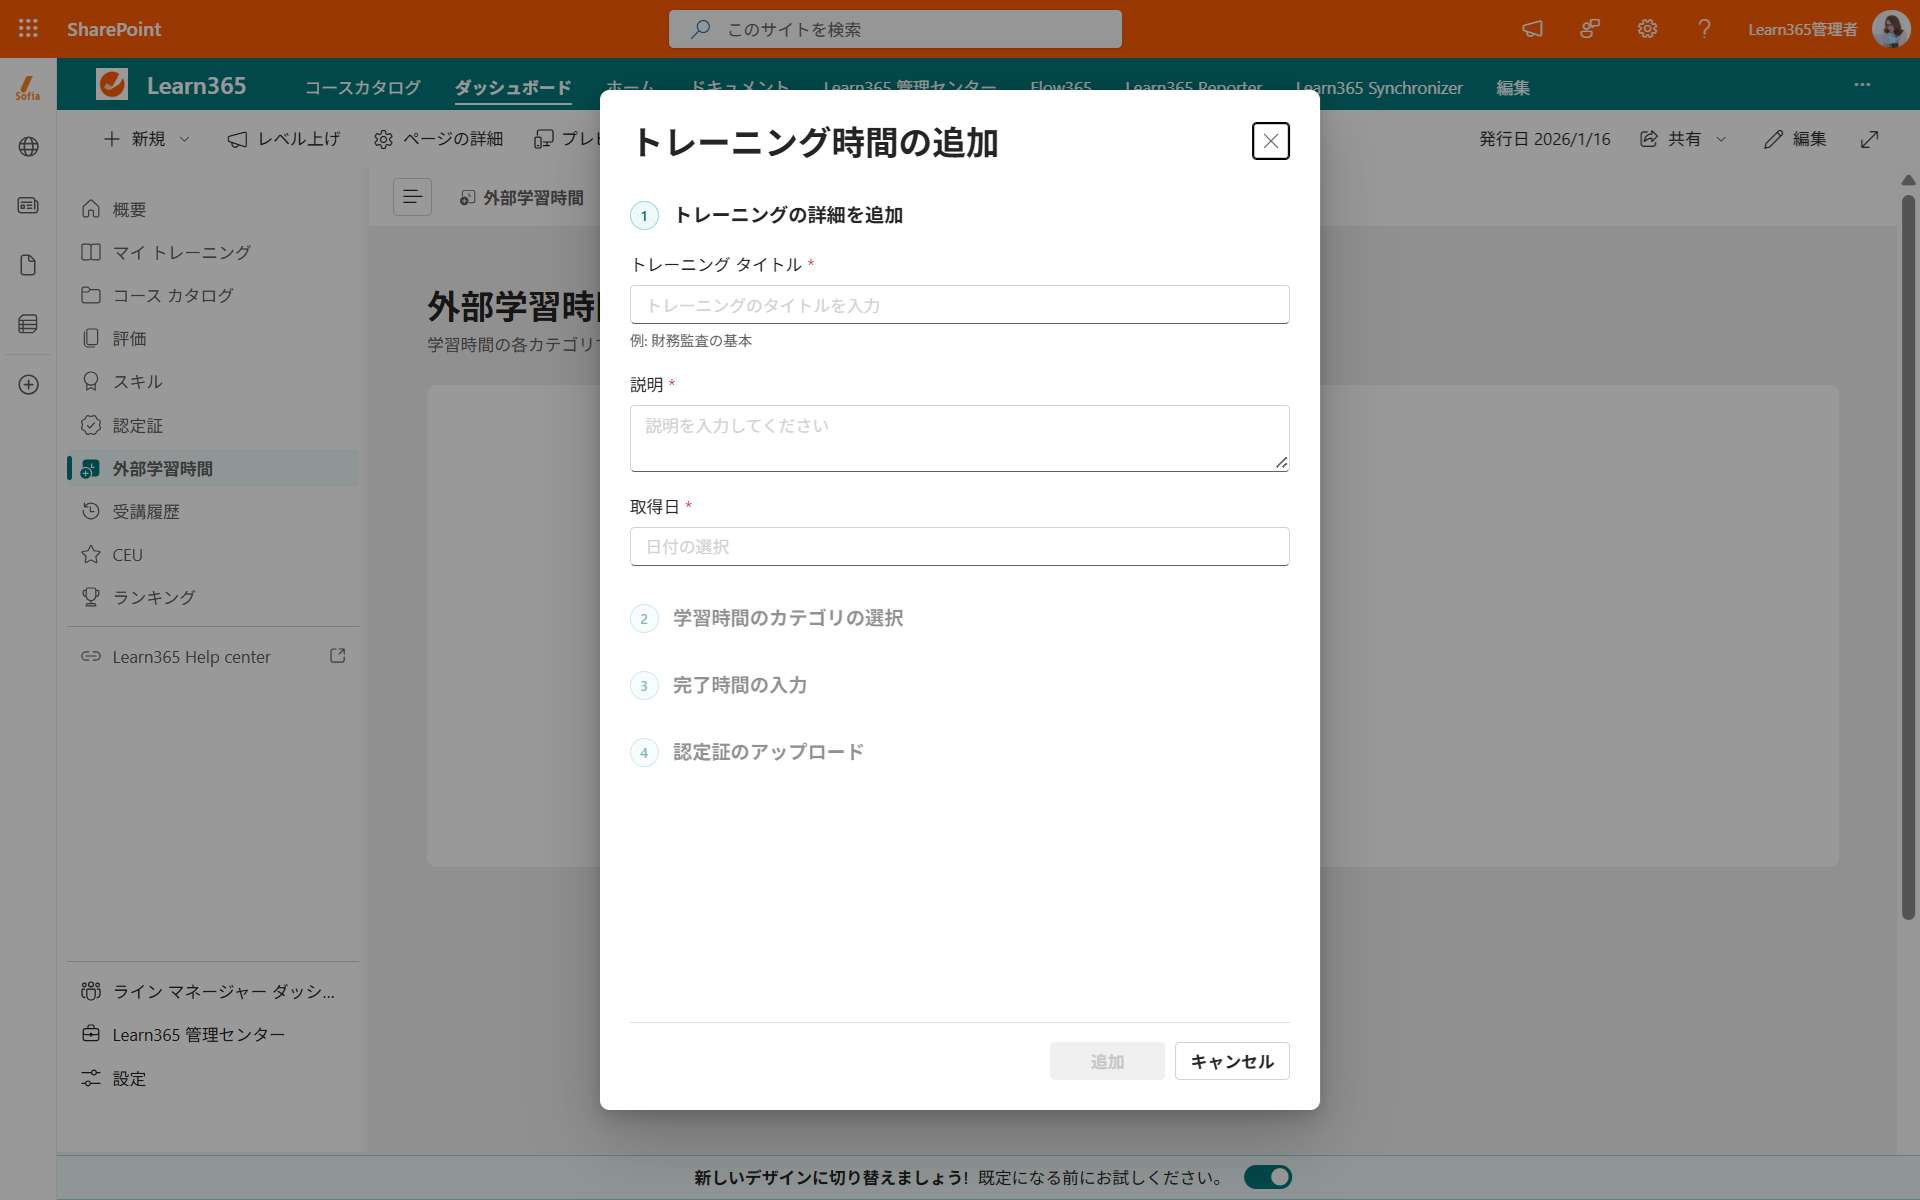The width and height of the screenshot is (1920, 1200).
Task: Select 外部学習時間 in the sidebar
Action: 212,468
